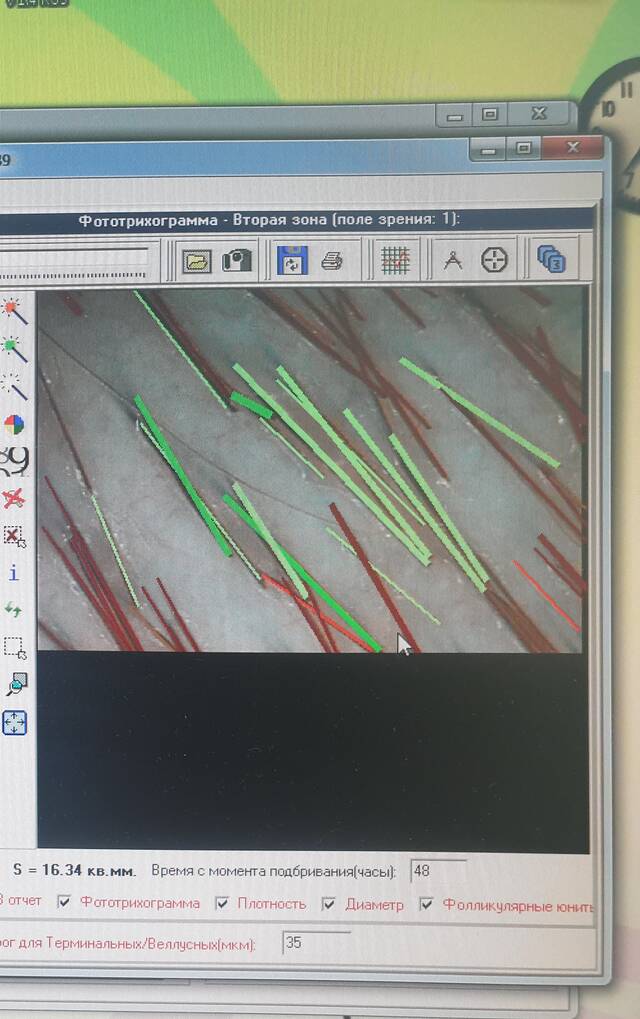Select the delete-selection tool with red X

(14, 537)
